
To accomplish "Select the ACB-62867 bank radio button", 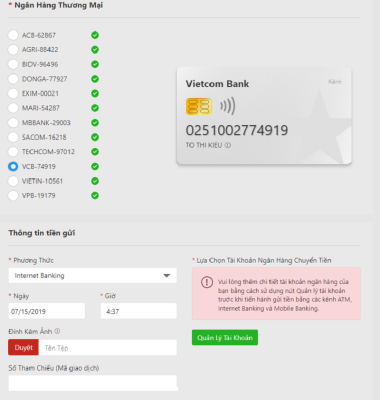I will 13,35.
